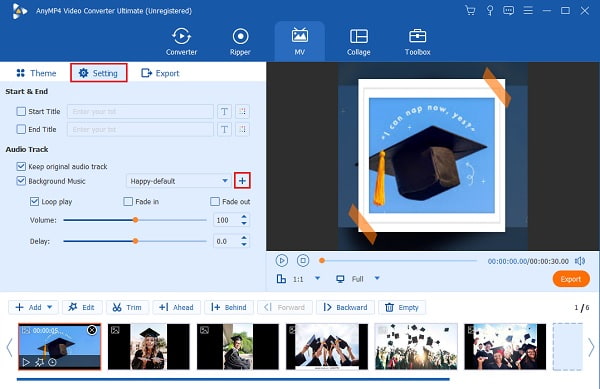The height and width of the screenshot is (389, 600).
Task: Disable the Loop play checkbox
Action: 34,202
